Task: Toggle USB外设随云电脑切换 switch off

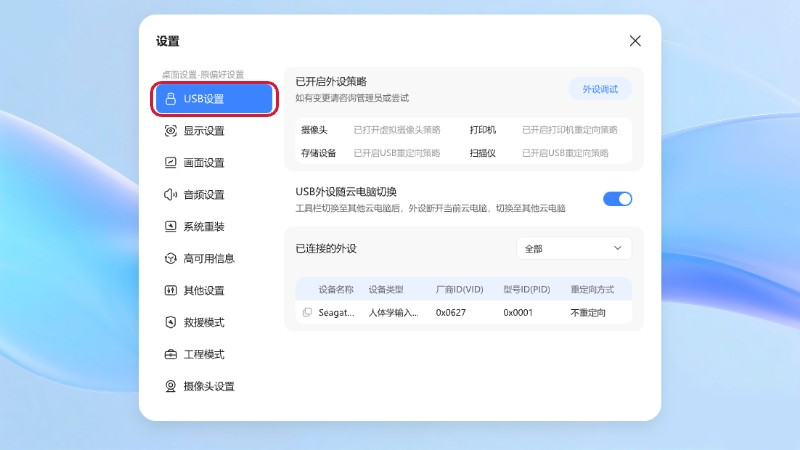Action: 617,199
